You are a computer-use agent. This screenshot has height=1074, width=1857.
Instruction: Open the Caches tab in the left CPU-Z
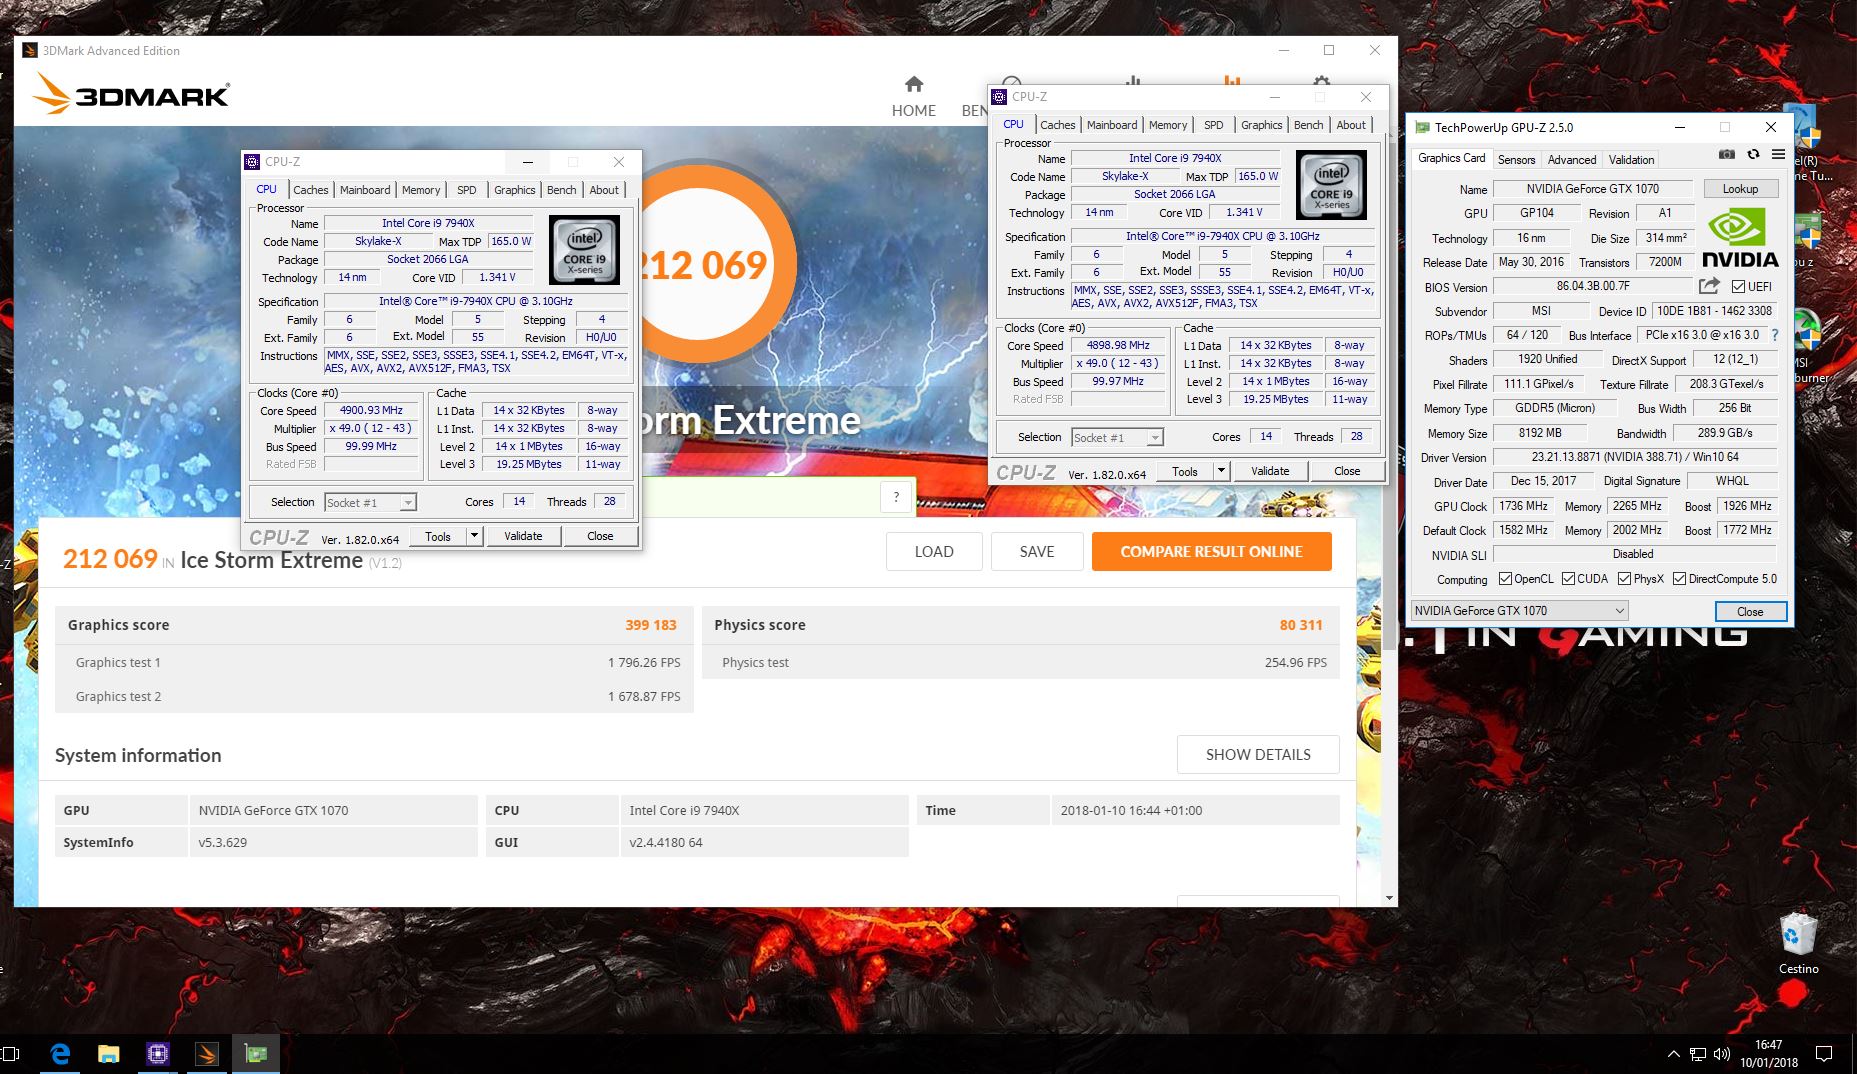310,189
